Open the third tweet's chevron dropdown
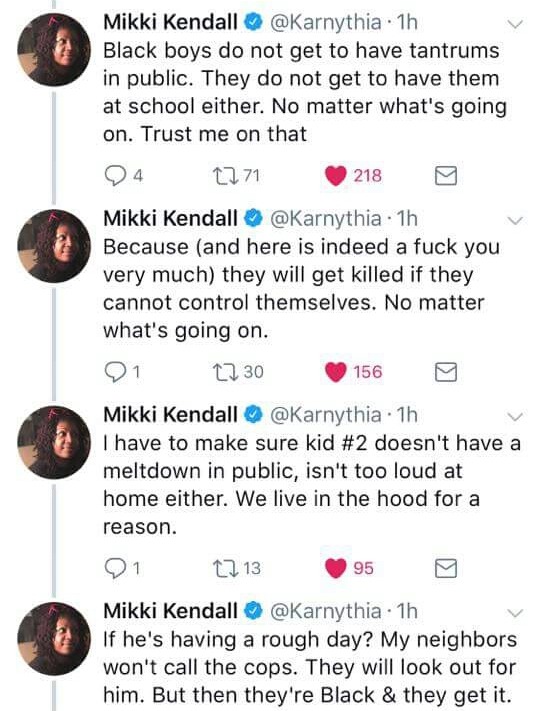 [515, 416]
